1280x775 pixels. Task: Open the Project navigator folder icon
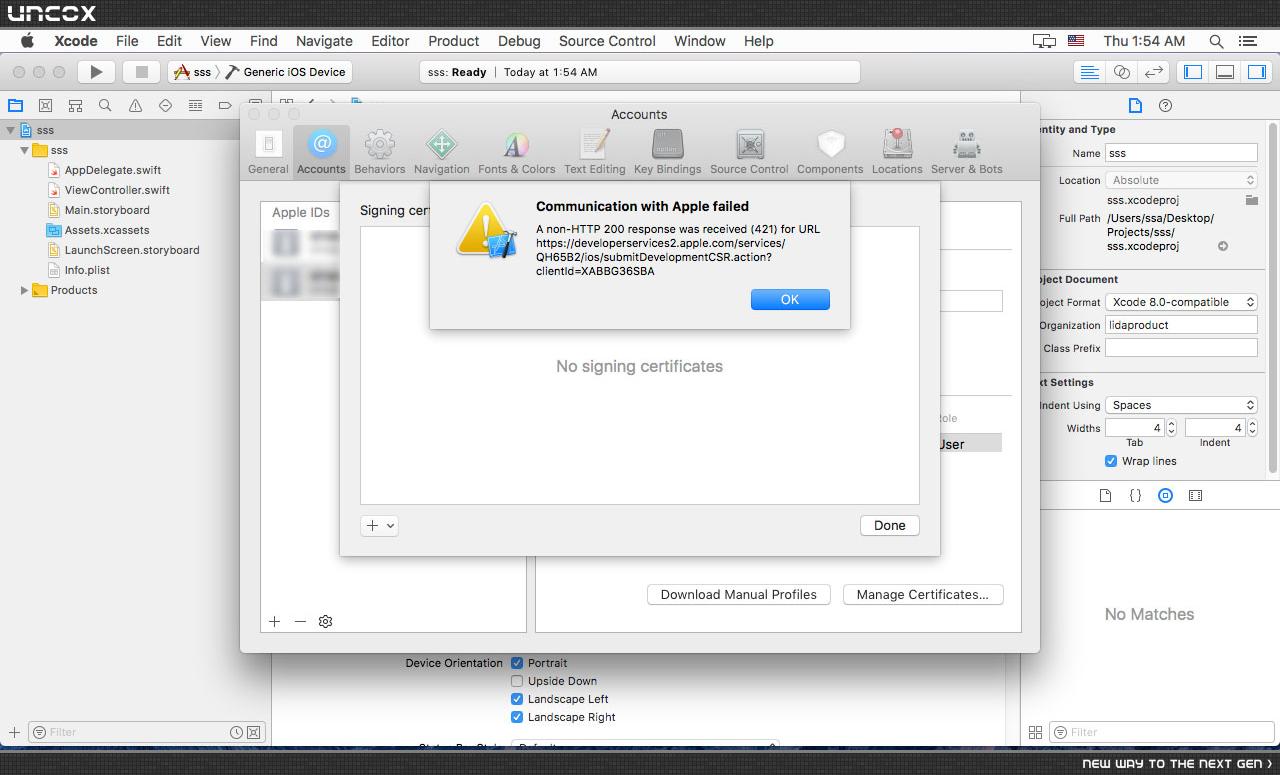pos(15,105)
